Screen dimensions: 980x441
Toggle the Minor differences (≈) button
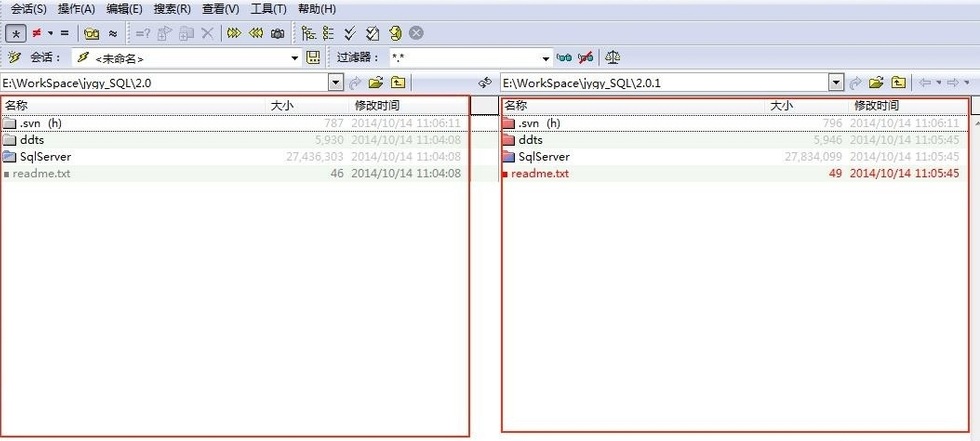(x=112, y=33)
